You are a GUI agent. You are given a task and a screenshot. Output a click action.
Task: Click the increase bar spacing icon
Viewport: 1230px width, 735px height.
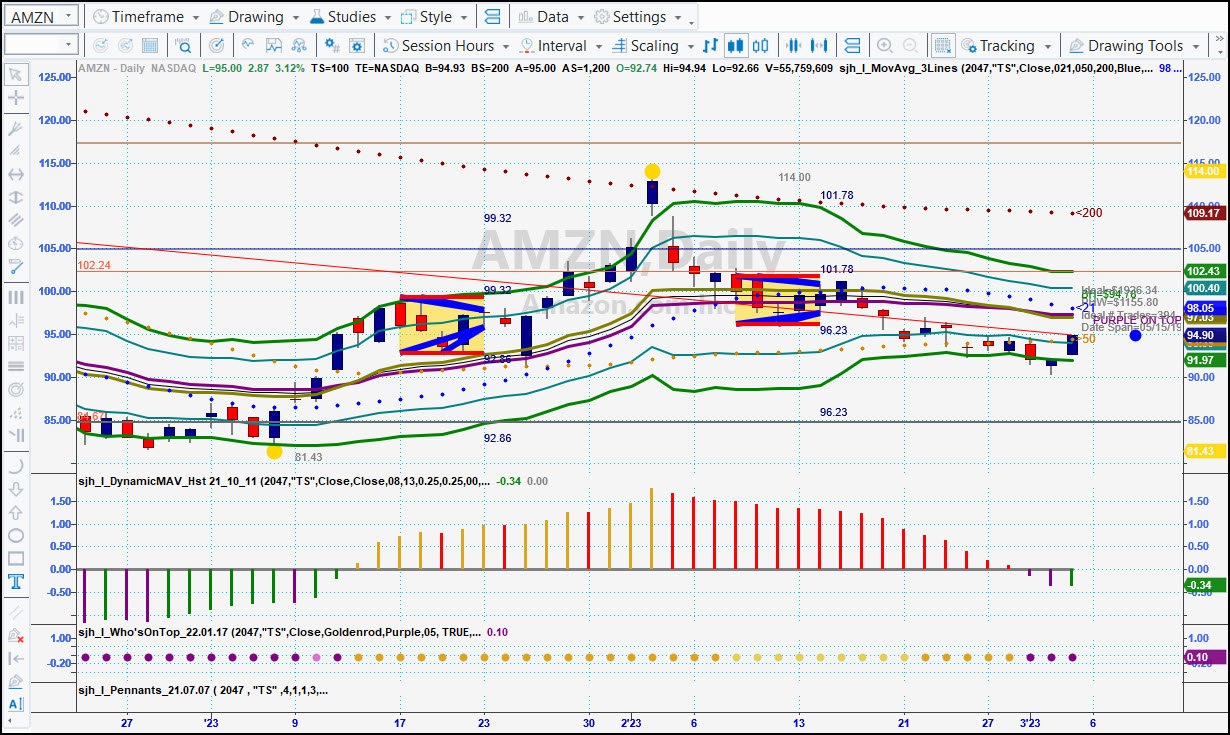[821, 46]
